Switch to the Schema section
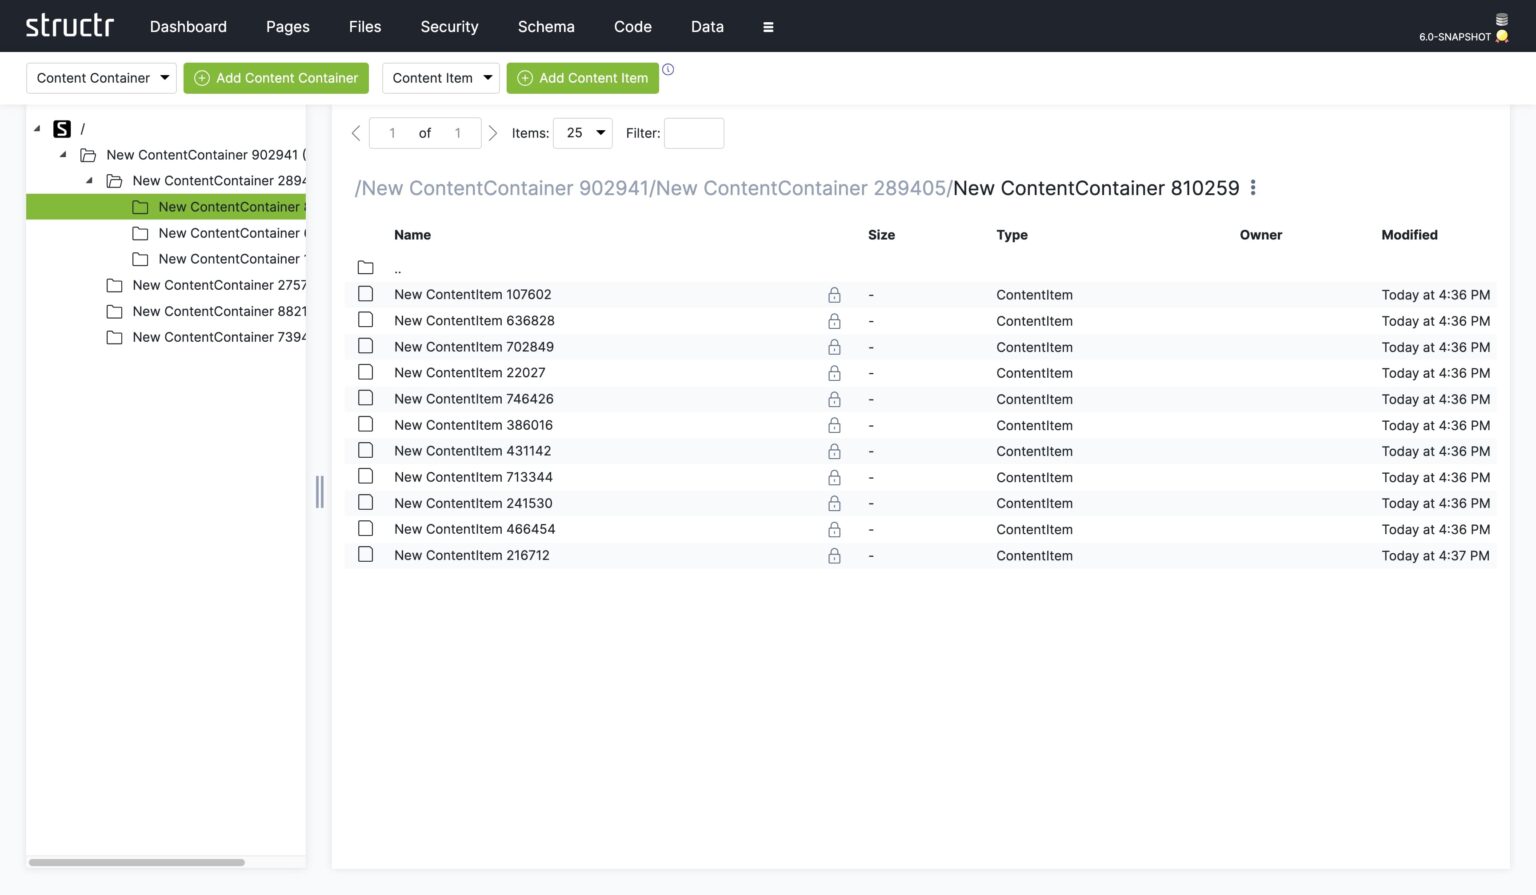 click(545, 26)
